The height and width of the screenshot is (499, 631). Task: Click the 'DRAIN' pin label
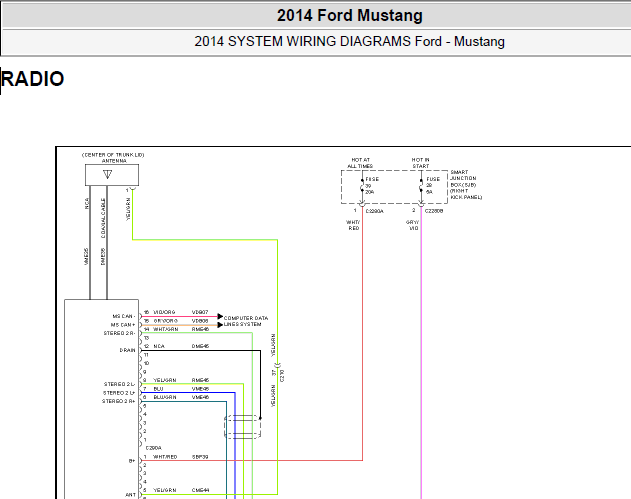[128, 350]
